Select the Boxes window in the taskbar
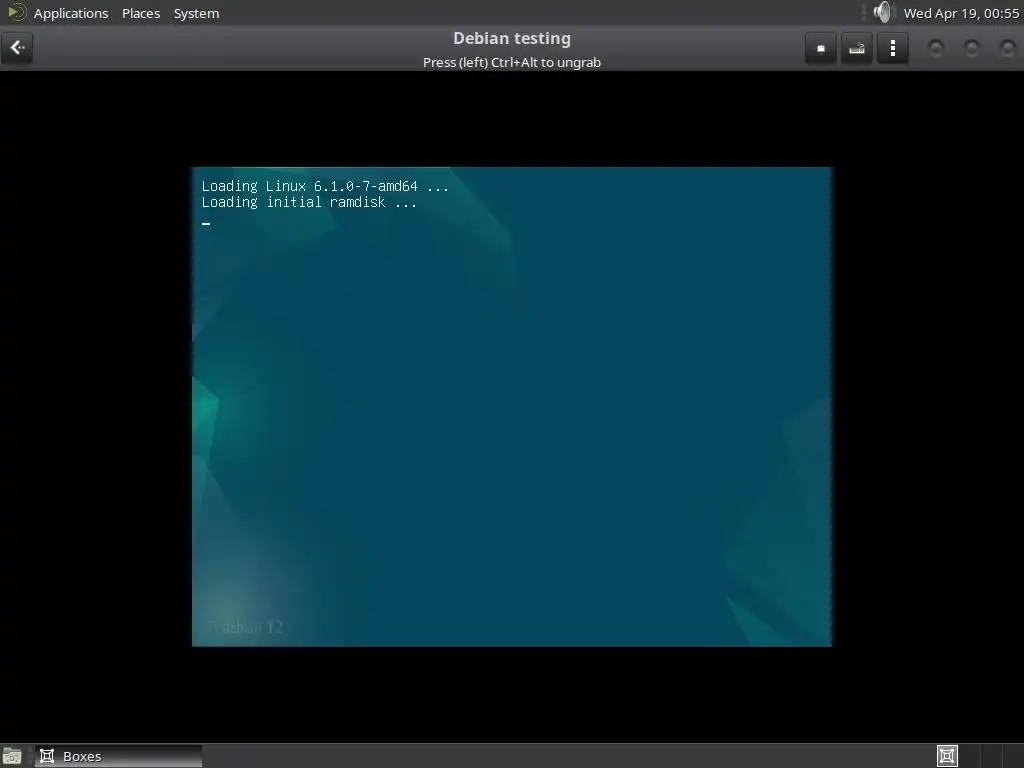The width and height of the screenshot is (1024, 768). pyautogui.click(x=118, y=756)
